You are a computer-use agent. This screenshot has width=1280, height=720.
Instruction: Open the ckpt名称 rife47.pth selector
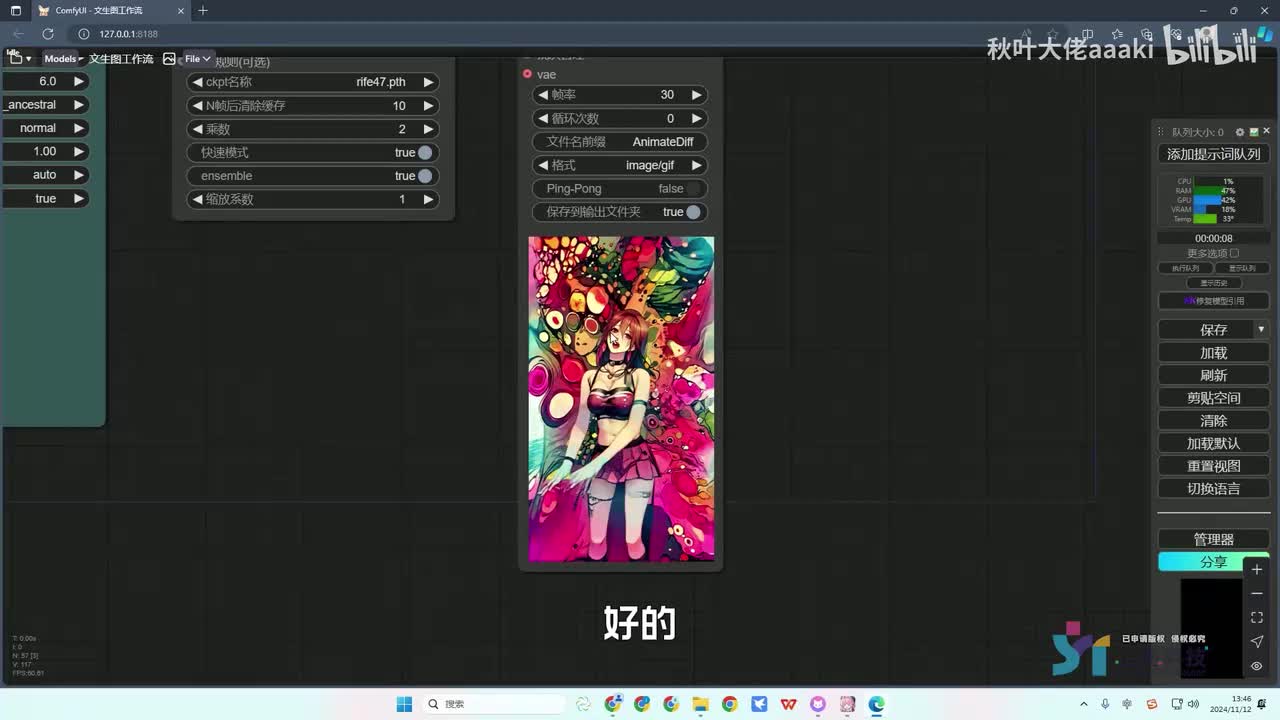[313, 82]
